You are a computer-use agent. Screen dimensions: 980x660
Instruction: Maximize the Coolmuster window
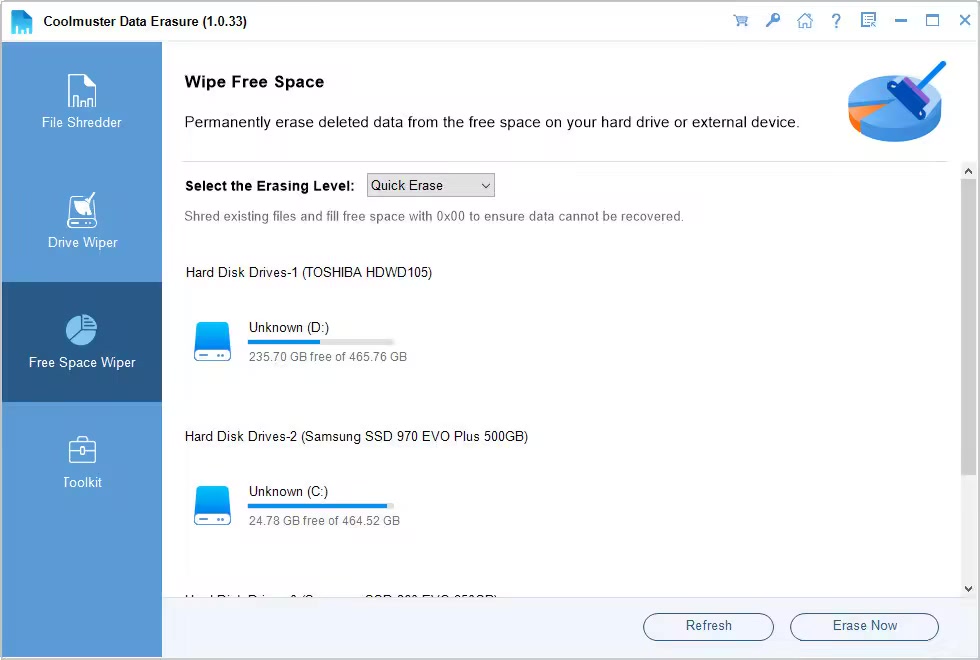point(932,21)
